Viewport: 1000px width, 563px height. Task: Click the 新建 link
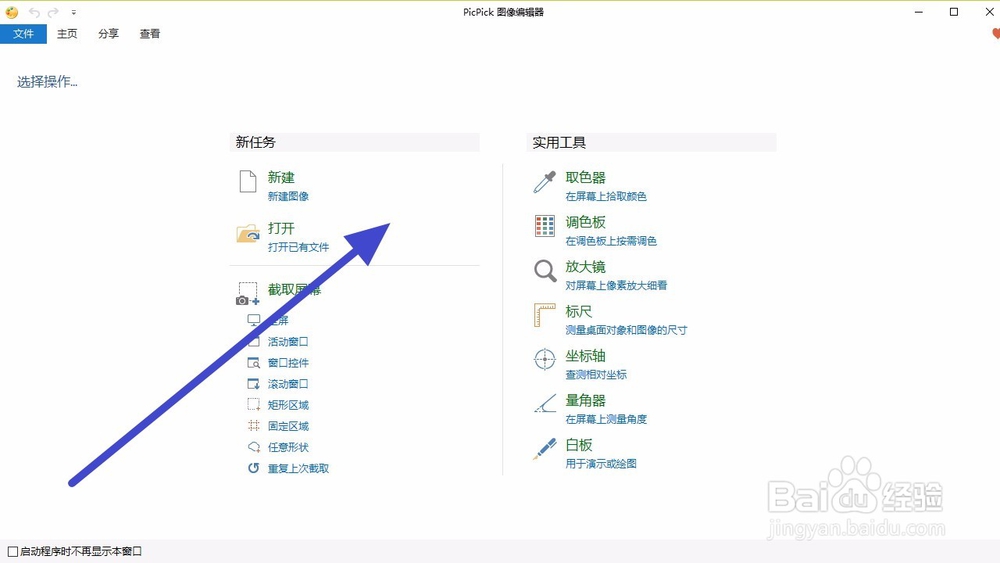coord(281,177)
